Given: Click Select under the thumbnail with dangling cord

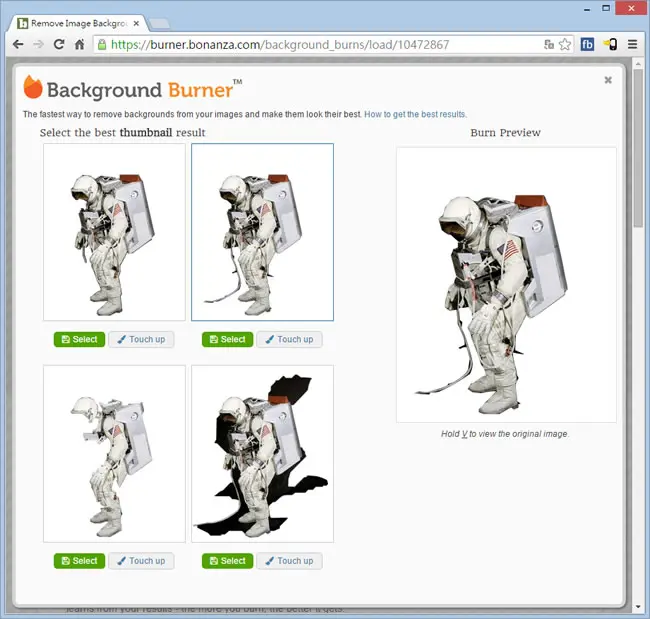Looking at the screenshot, I should point(227,340).
